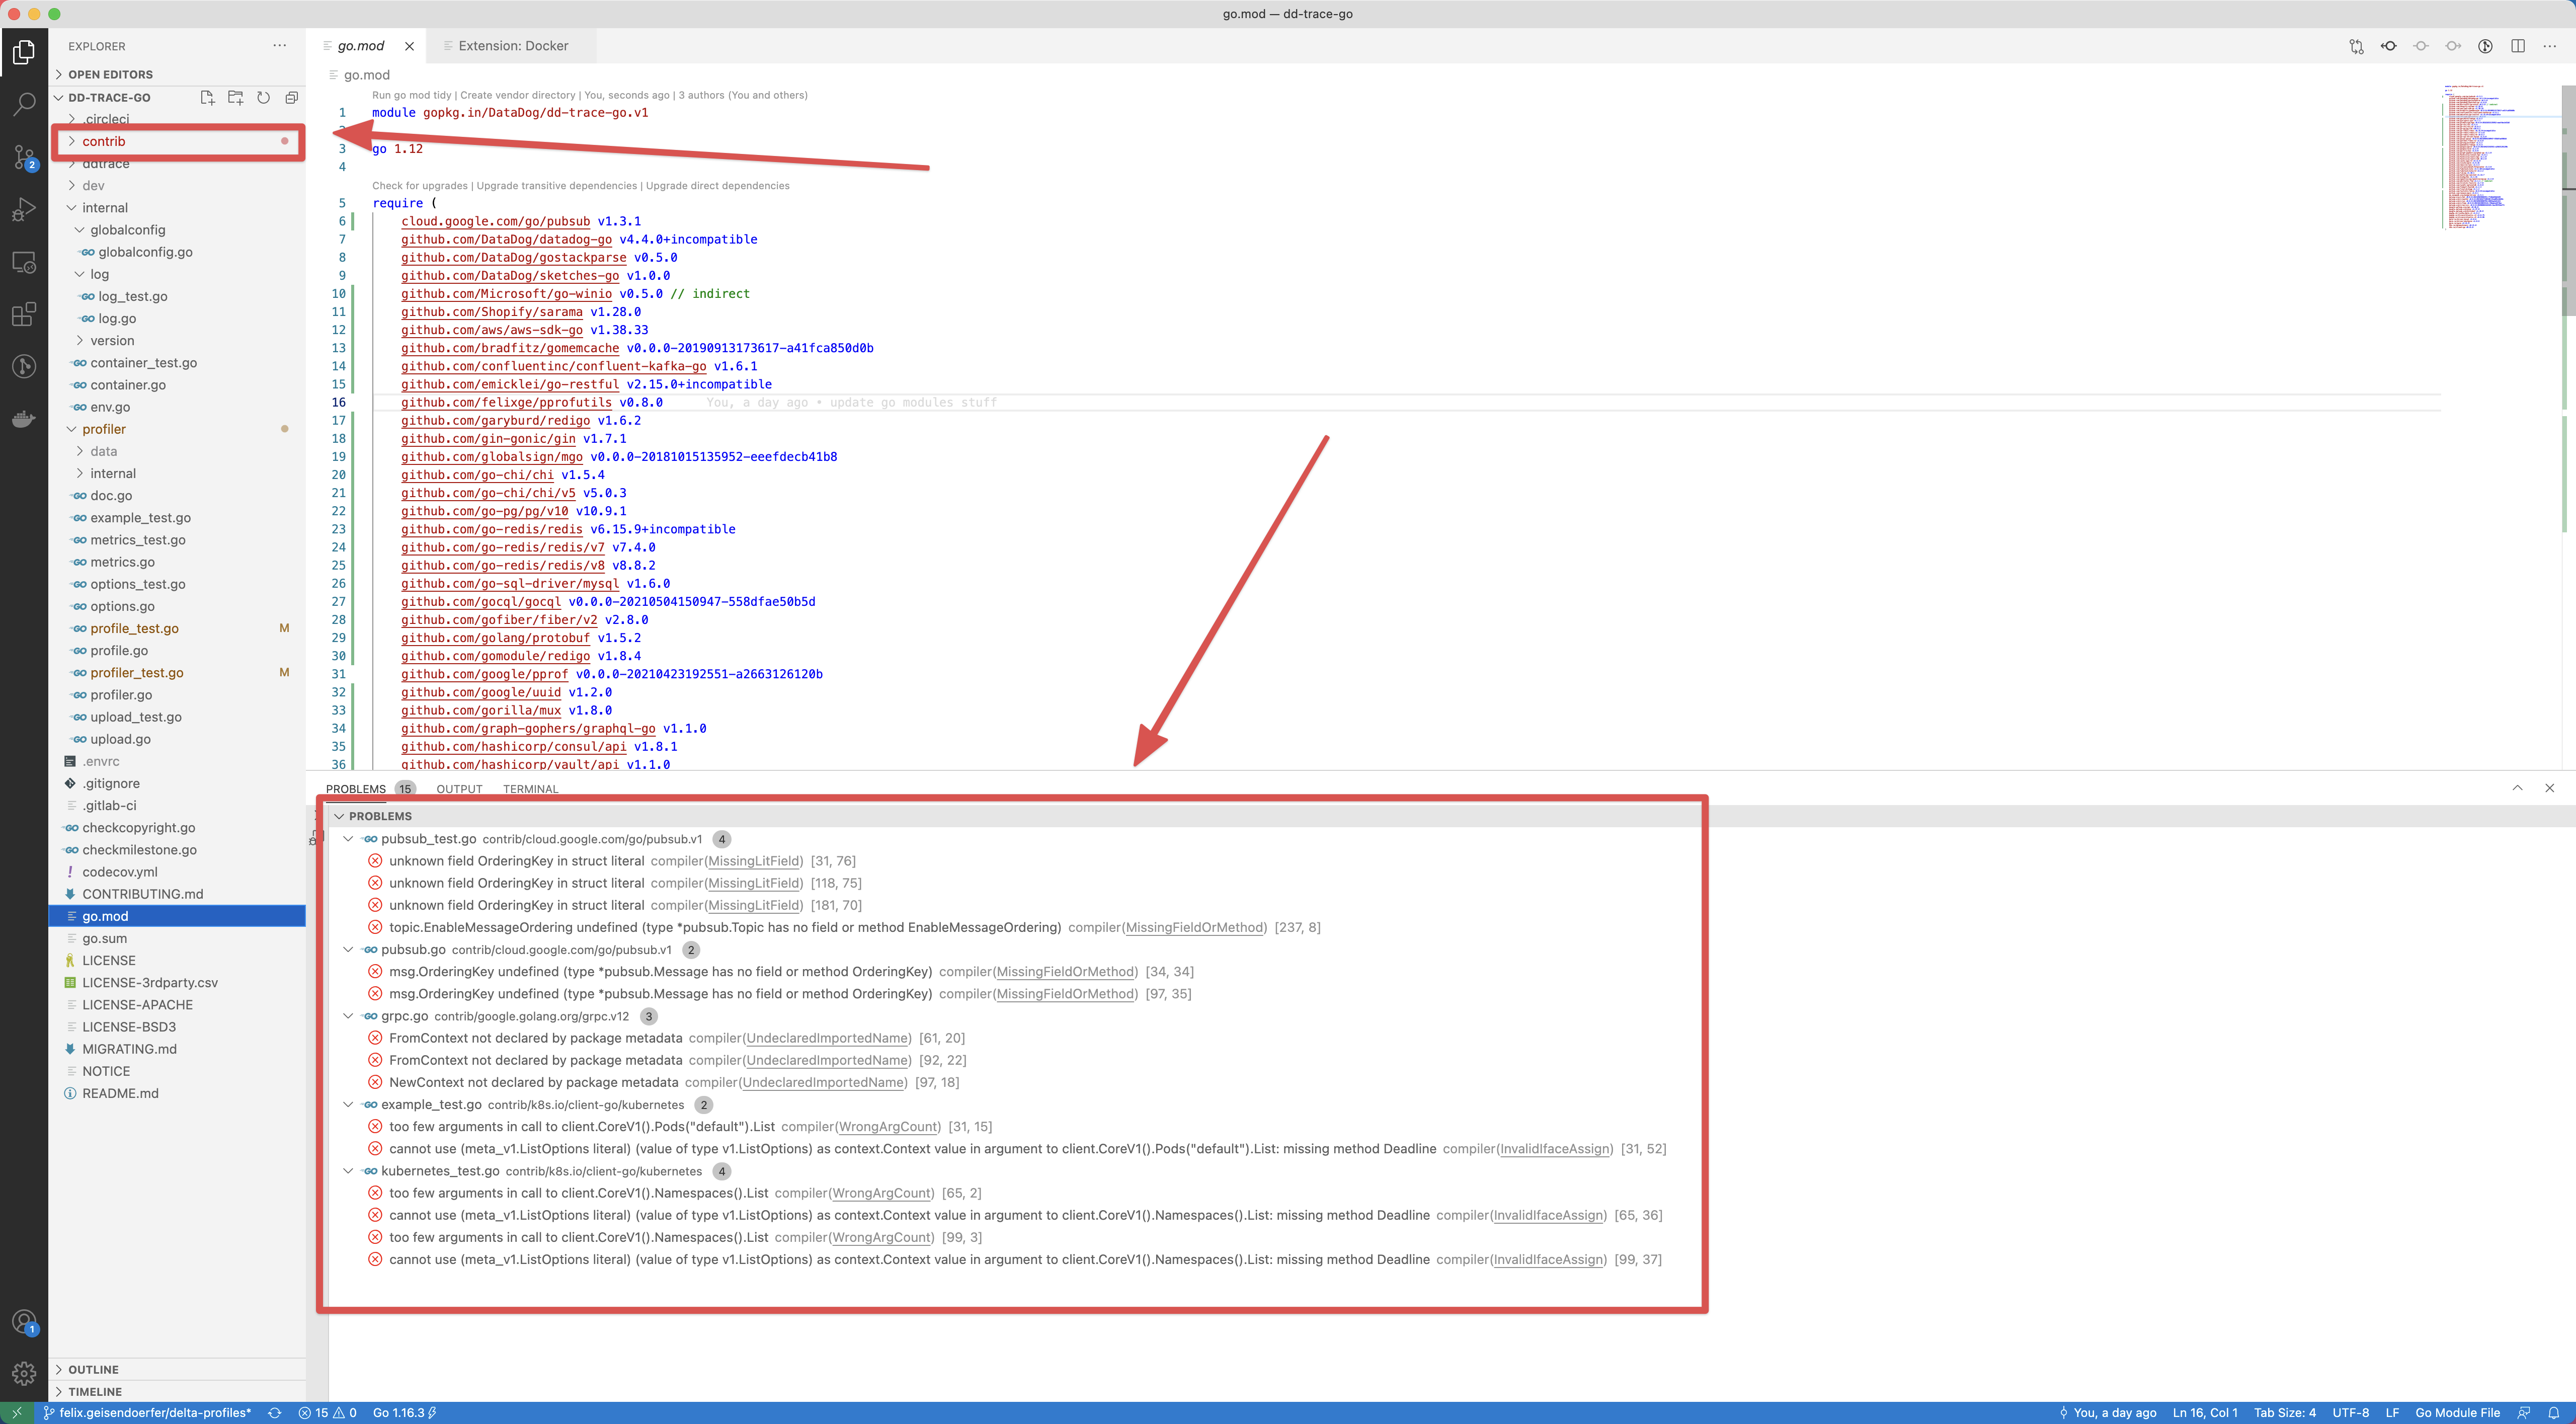Switch to Extension: Docker tab
Viewport: 2576px width, 1424px height.
pos(512,46)
